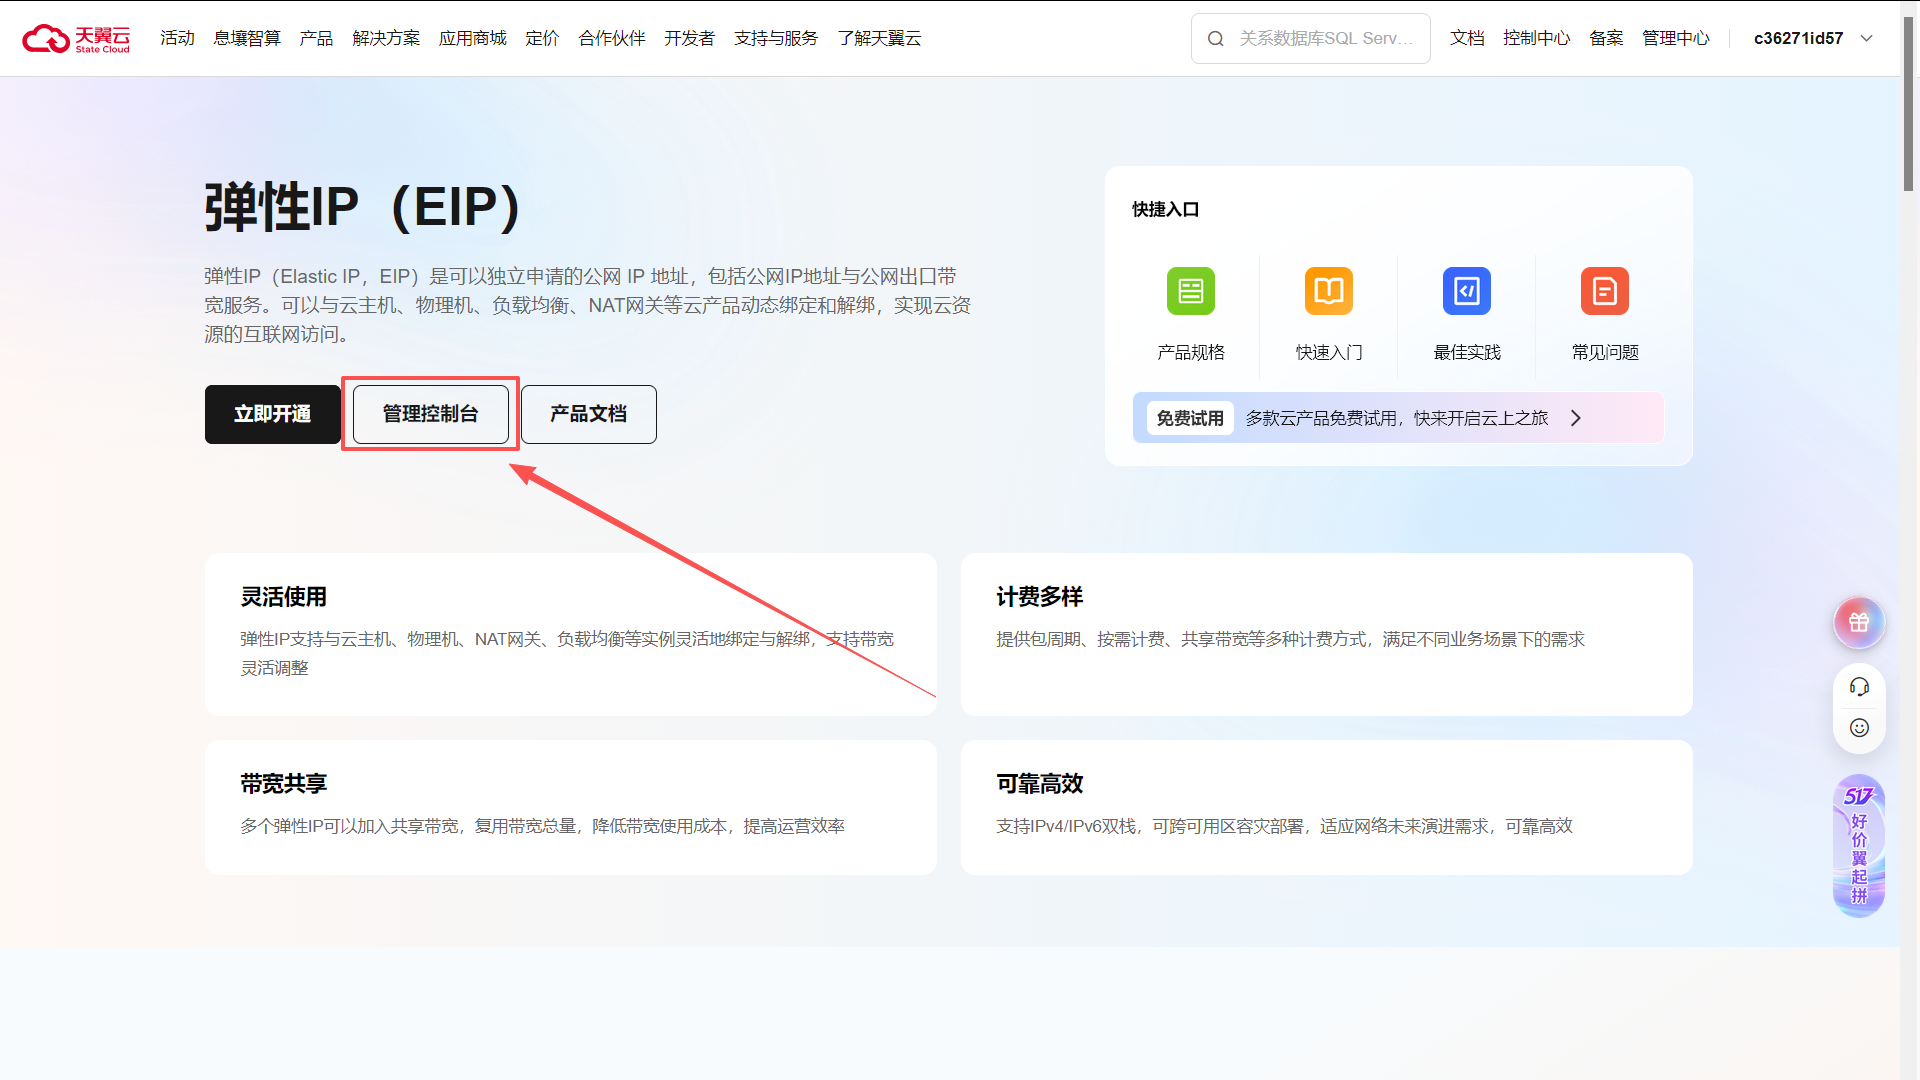Open the 定价 menu
The width and height of the screenshot is (1920, 1080).
click(542, 38)
